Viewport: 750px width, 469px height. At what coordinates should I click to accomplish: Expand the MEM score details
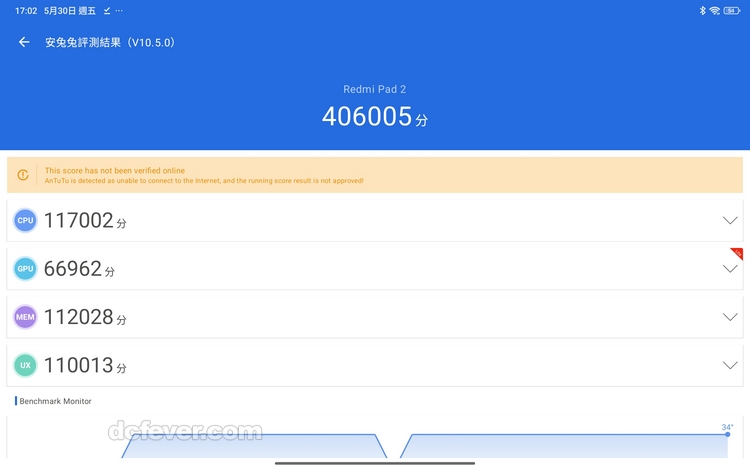(730, 317)
